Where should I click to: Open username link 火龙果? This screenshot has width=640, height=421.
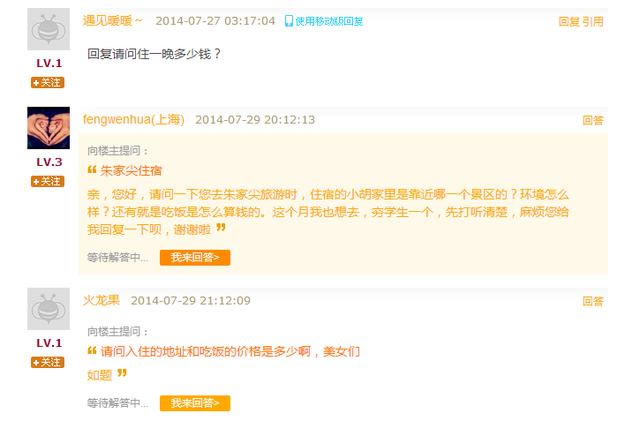pos(101,301)
